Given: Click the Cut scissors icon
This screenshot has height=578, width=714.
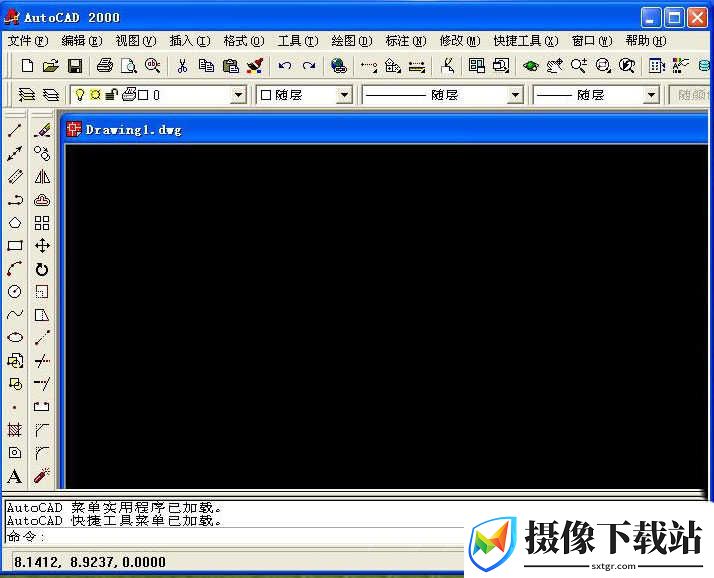Looking at the screenshot, I should click(x=182, y=66).
